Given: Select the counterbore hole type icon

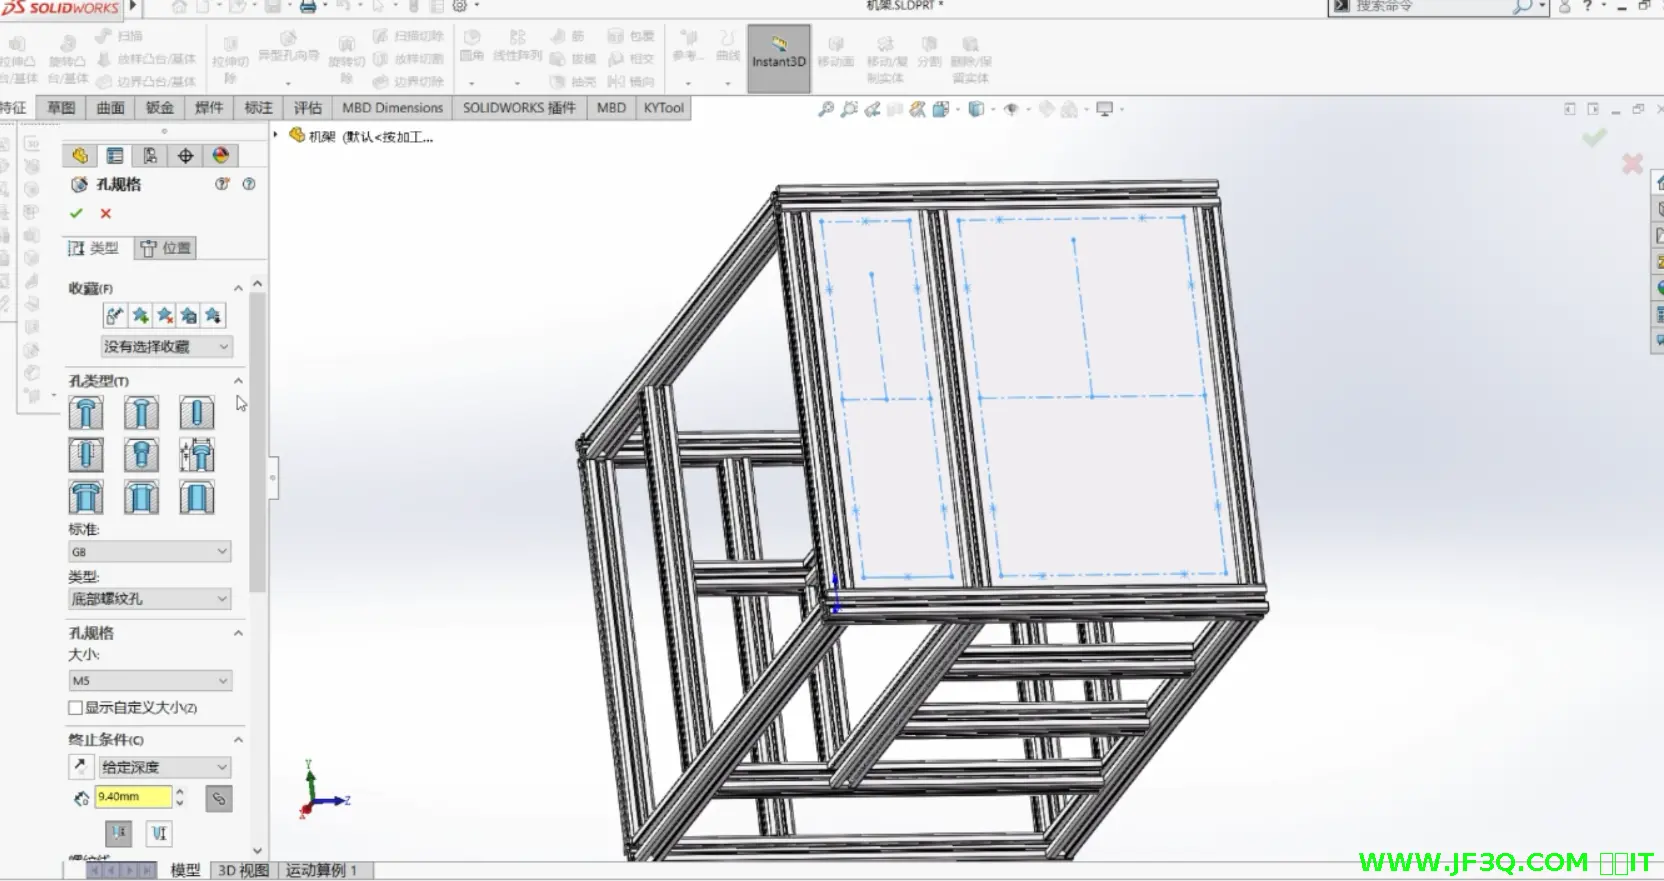Looking at the screenshot, I should coord(86,413).
